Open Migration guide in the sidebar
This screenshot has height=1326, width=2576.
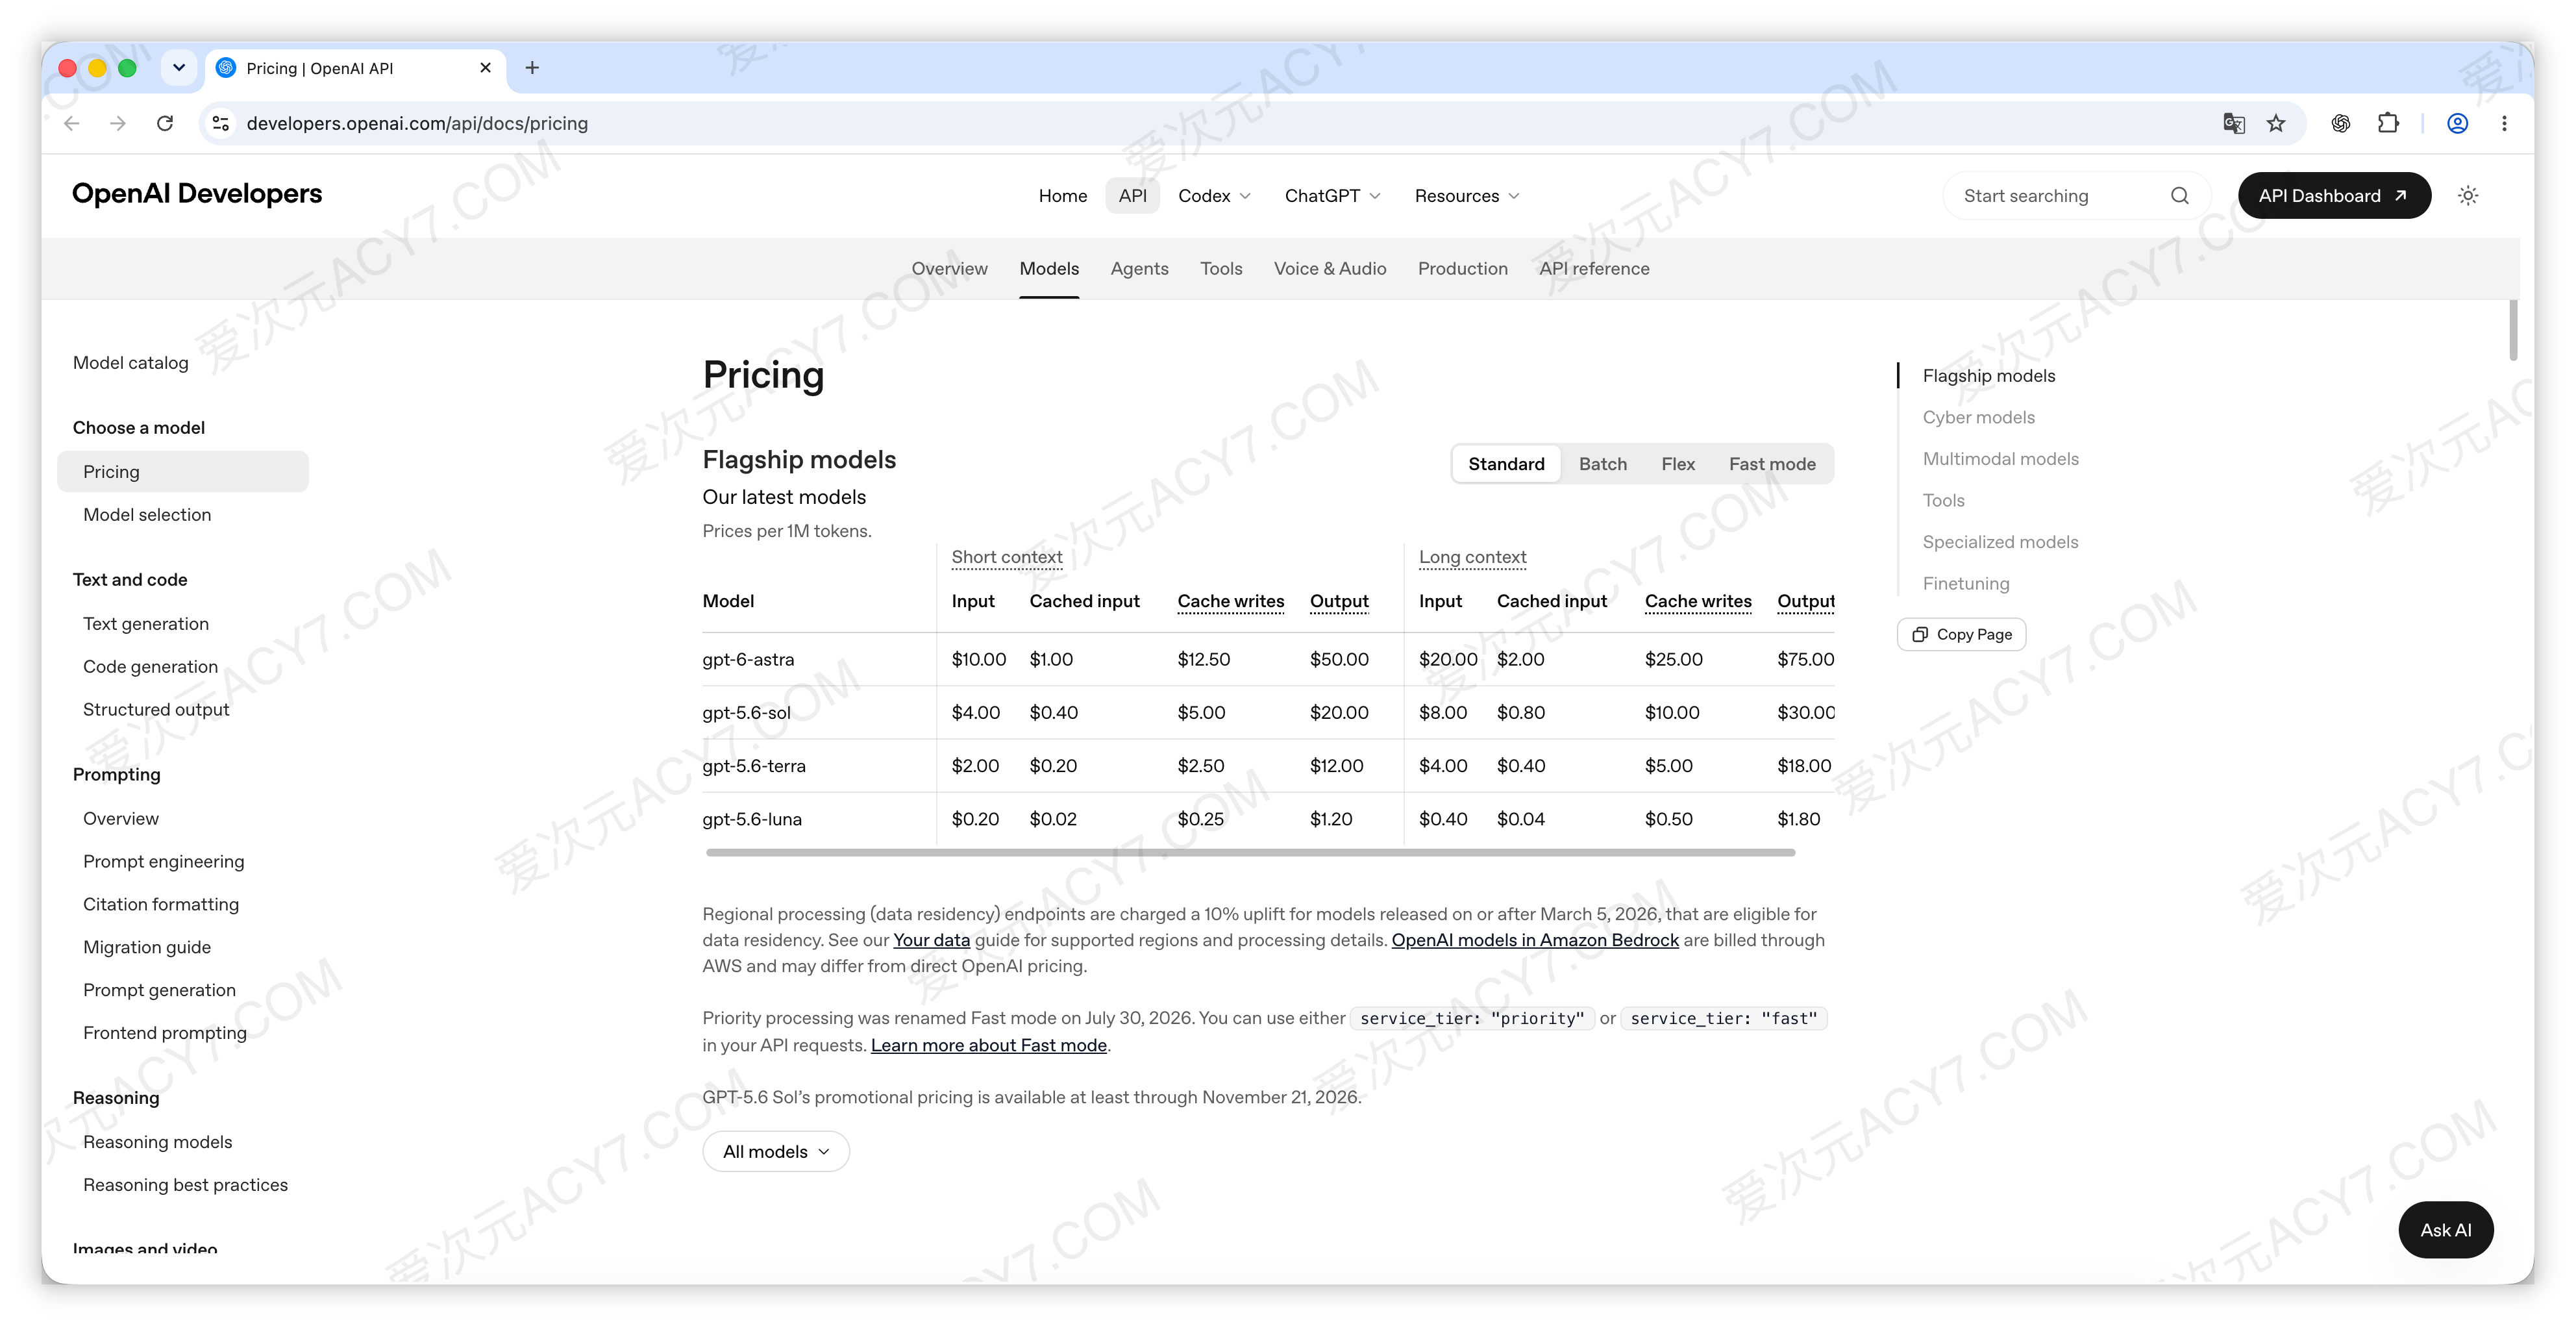pos(147,948)
